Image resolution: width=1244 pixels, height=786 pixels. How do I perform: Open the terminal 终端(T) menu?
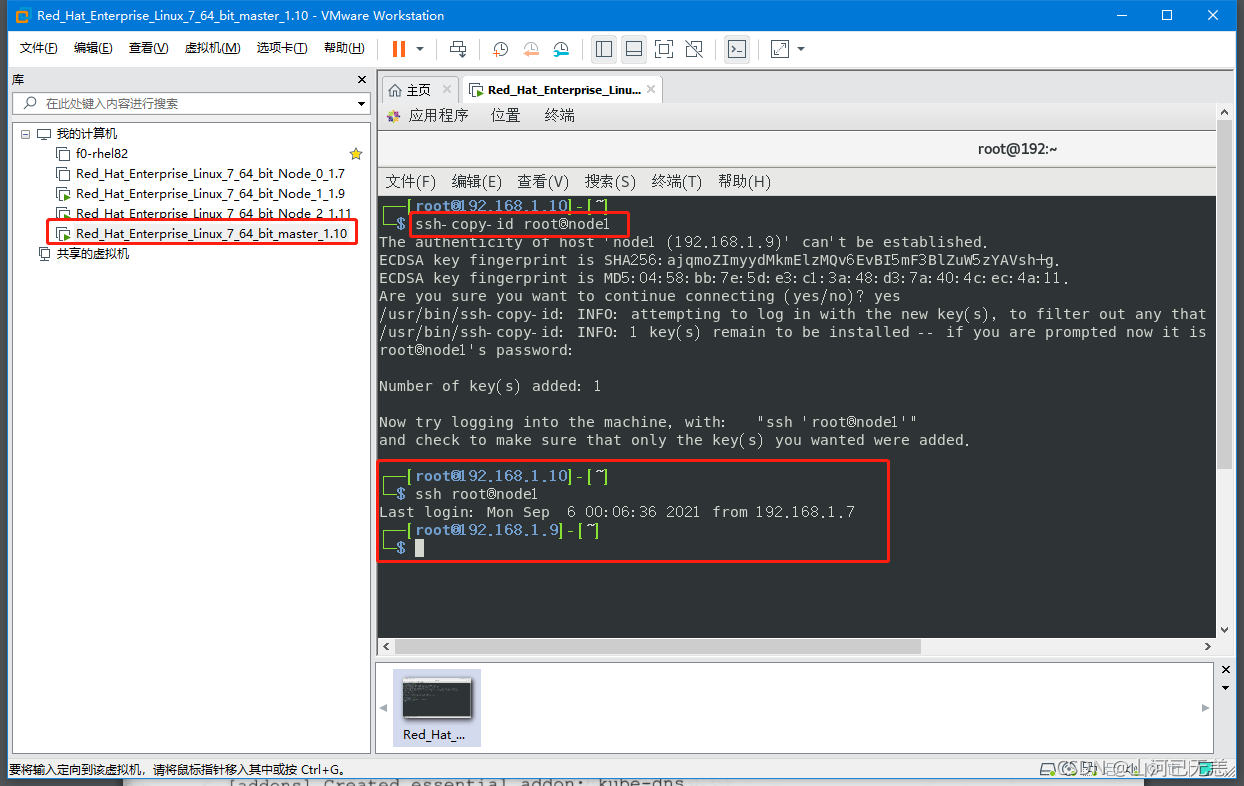tap(677, 182)
